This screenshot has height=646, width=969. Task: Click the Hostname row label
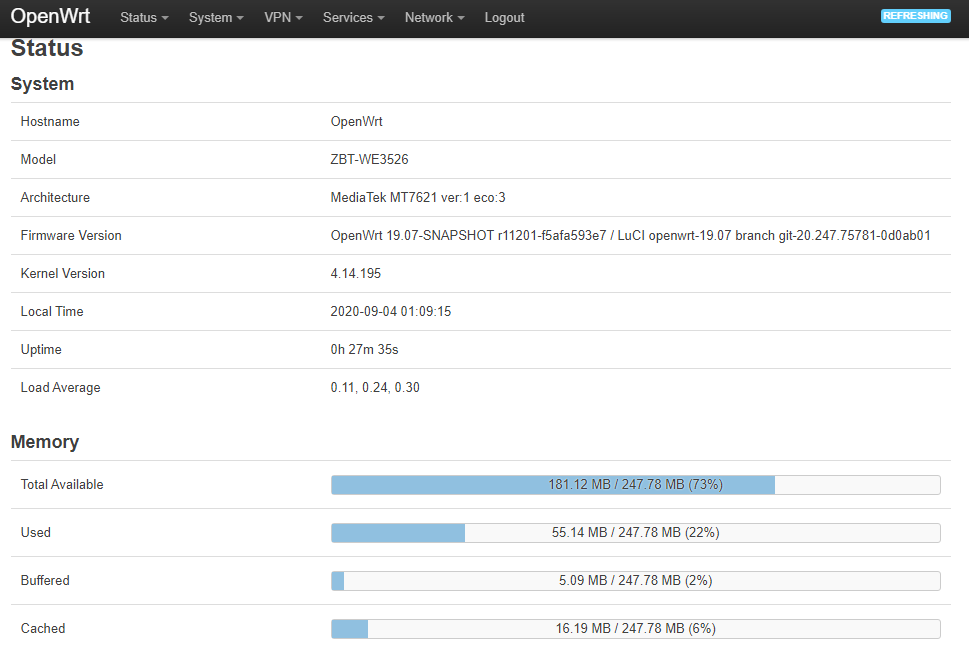(x=50, y=122)
